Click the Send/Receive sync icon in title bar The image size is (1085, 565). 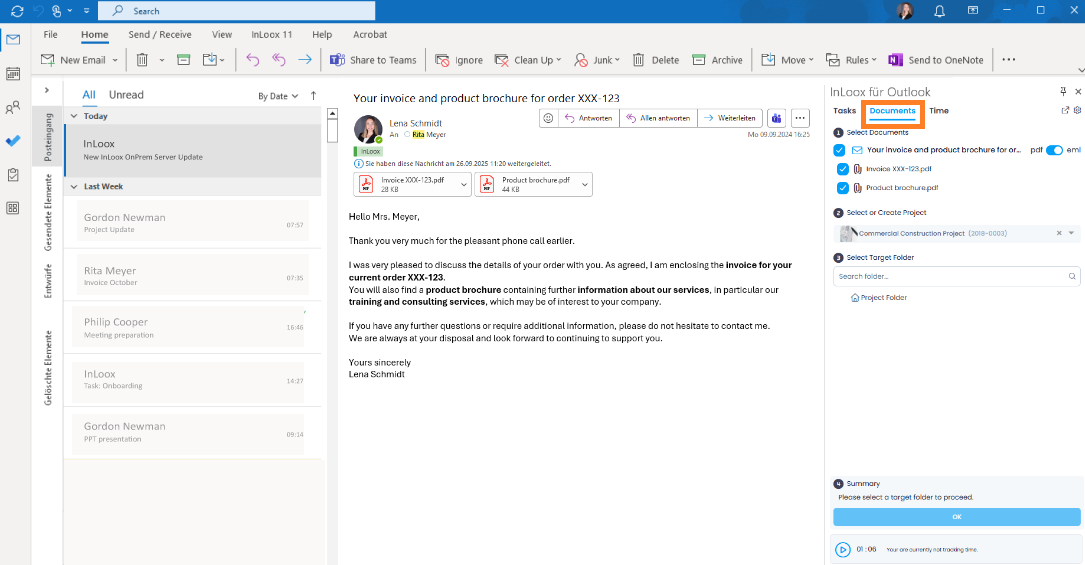click(17, 11)
